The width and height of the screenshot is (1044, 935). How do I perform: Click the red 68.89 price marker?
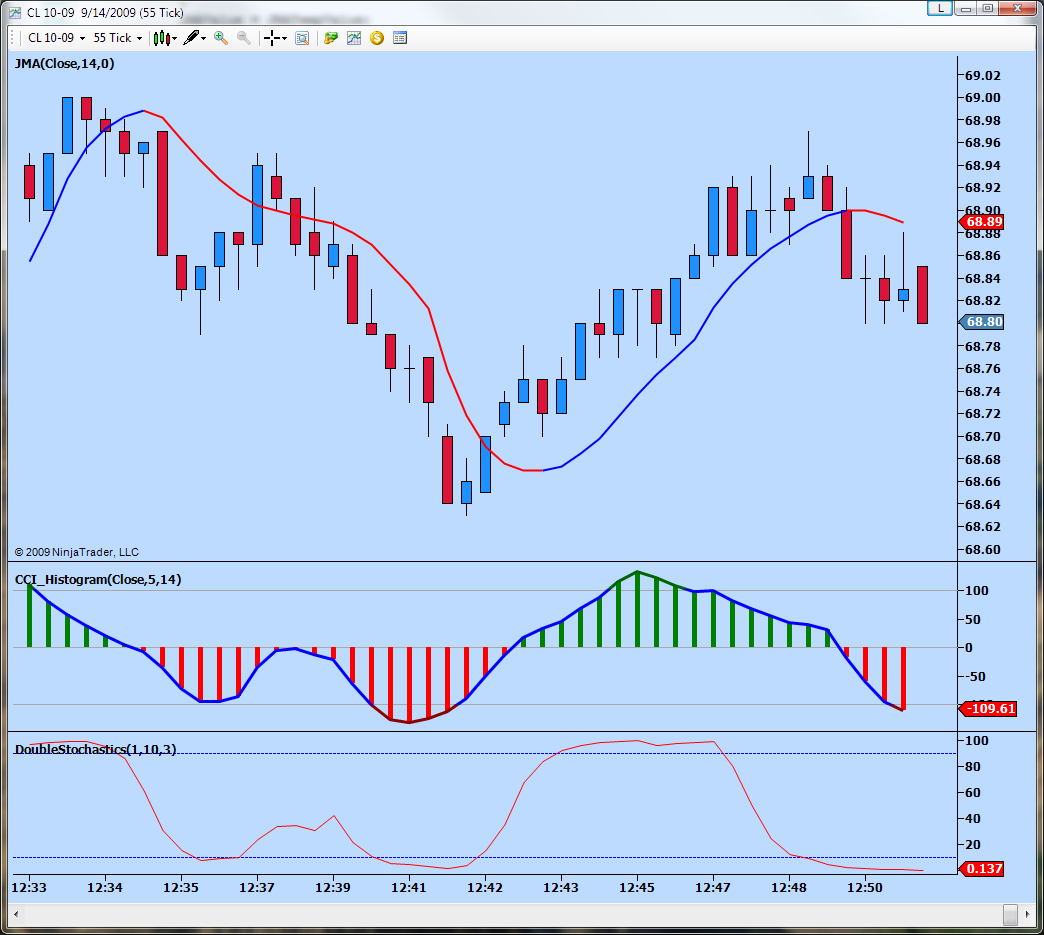[981, 222]
